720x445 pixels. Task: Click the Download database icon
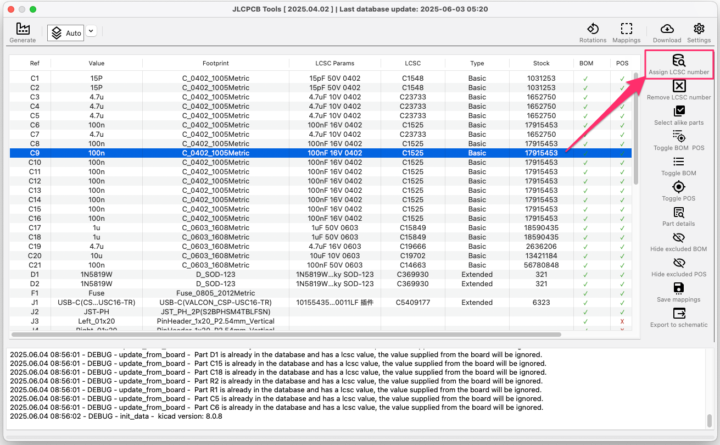[667, 31]
